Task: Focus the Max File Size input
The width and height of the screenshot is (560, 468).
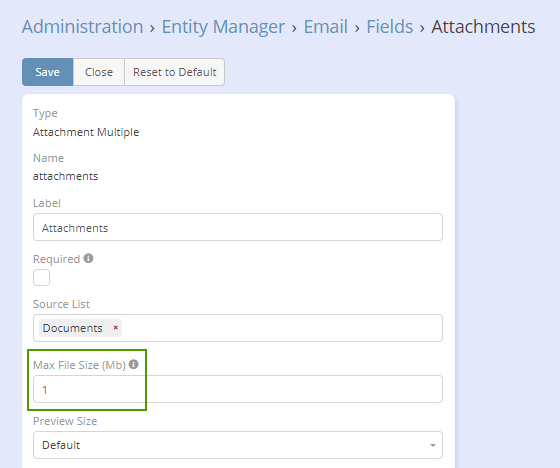Action: (x=238, y=389)
